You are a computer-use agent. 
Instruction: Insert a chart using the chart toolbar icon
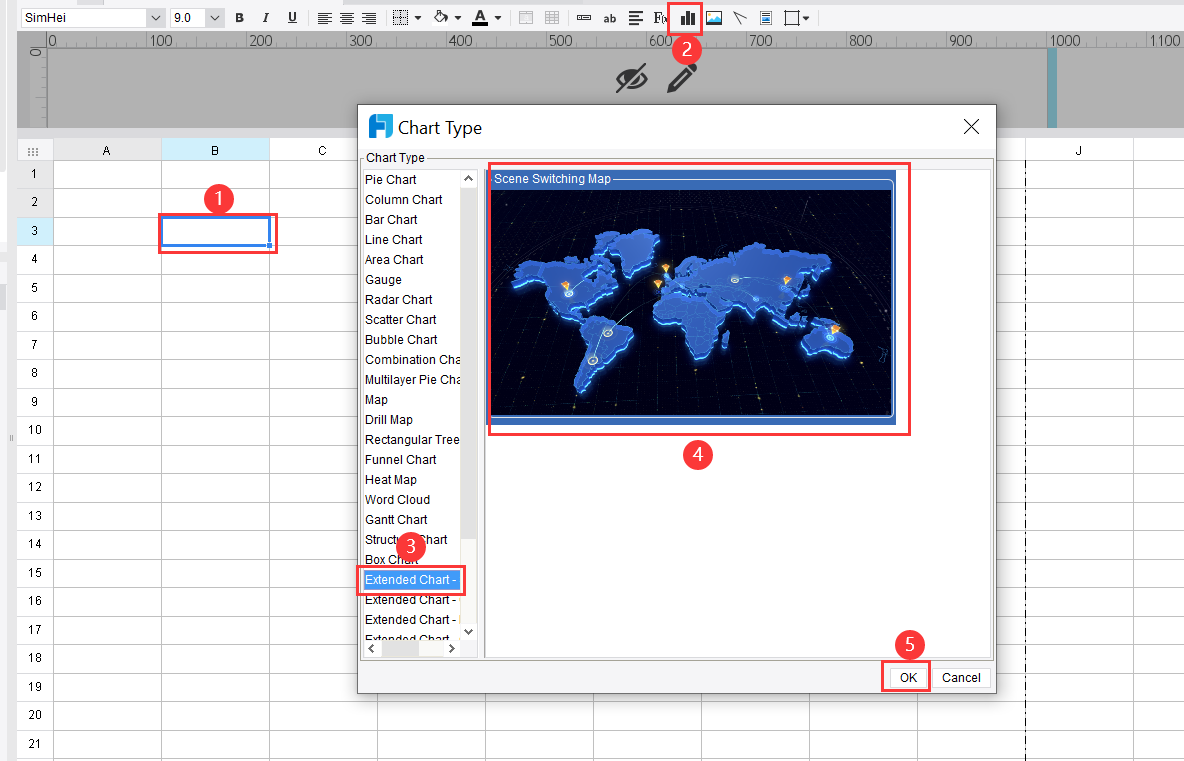(x=686, y=17)
